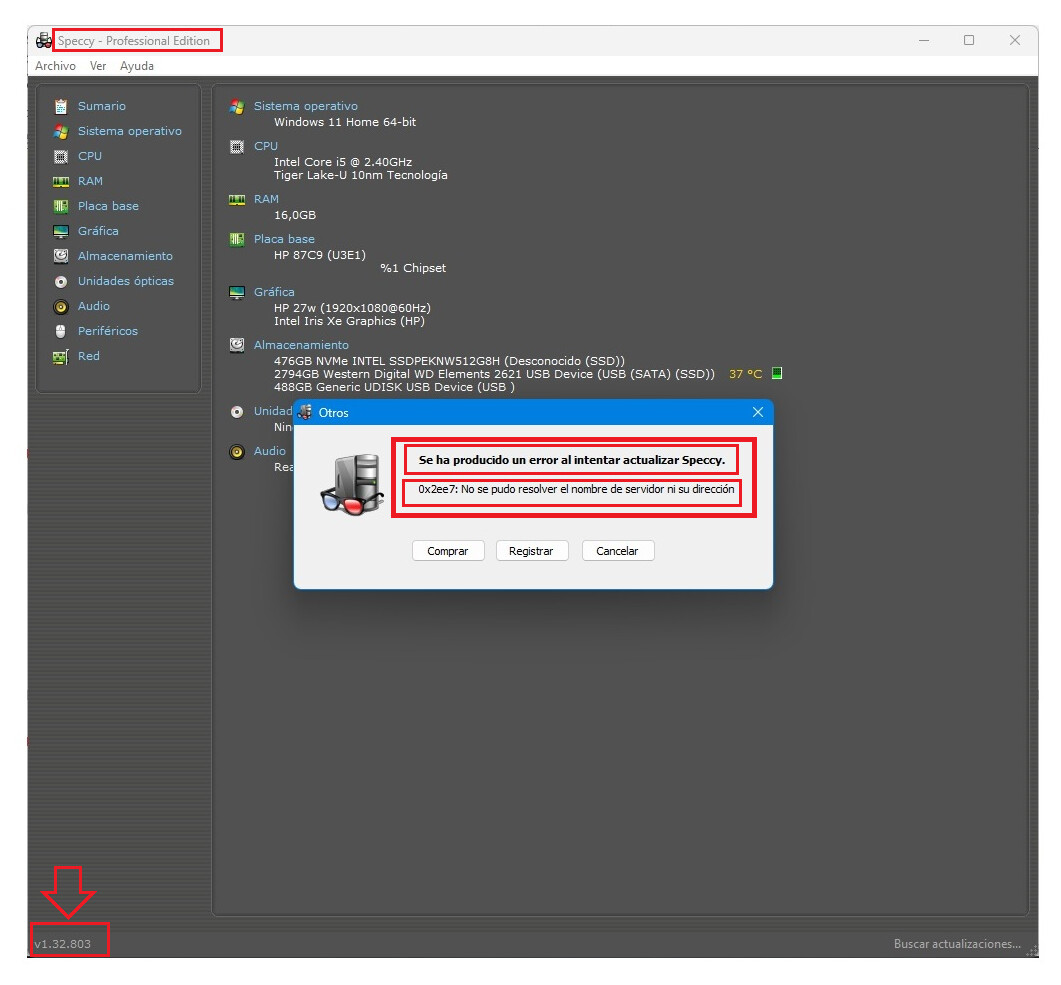Viewport: 1061px width, 985px height.
Task: Click the RAM icon in sidebar
Action: pyautogui.click(x=61, y=181)
